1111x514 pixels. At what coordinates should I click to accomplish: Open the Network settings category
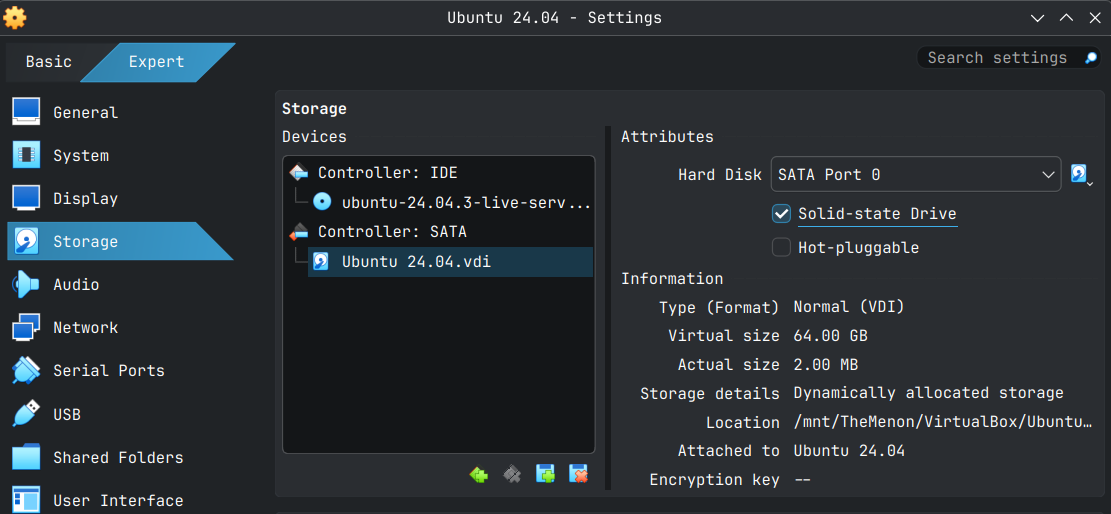click(x=85, y=328)
